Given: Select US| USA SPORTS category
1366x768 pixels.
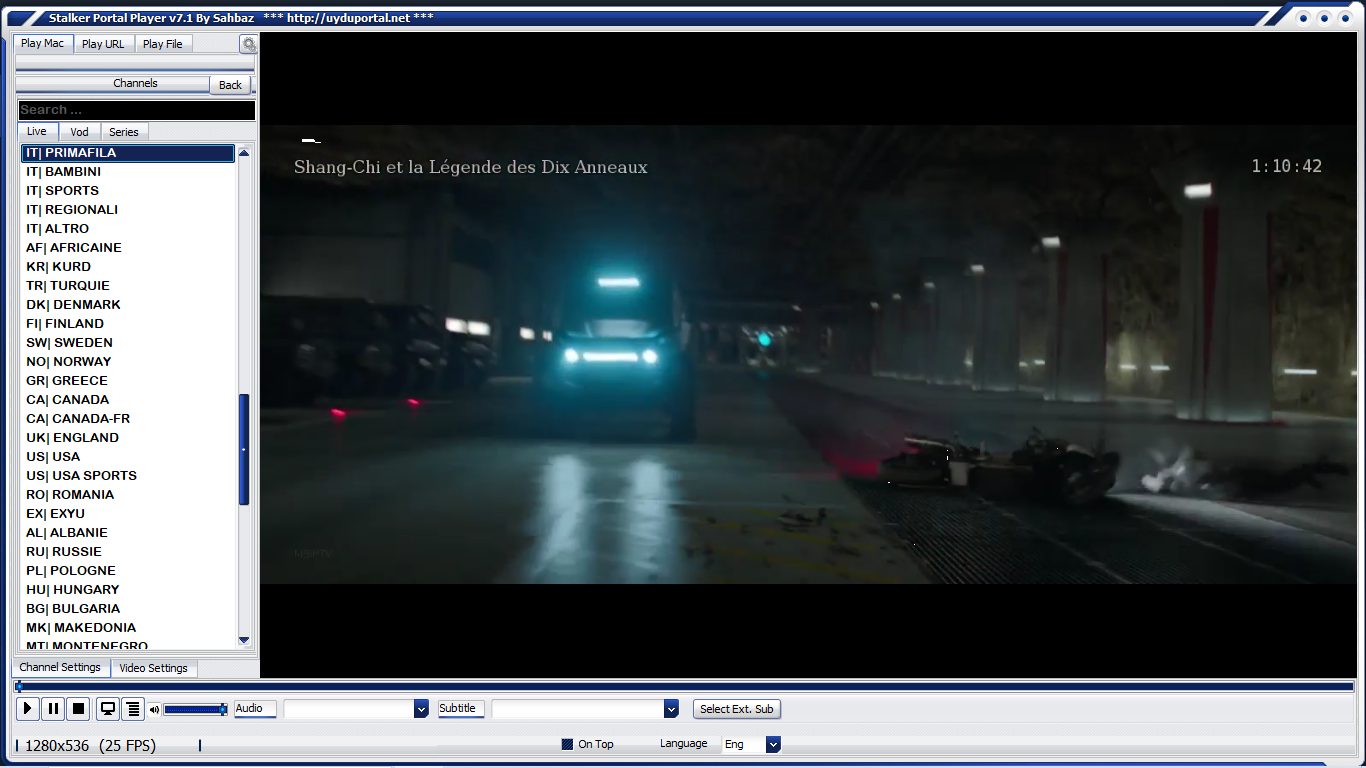Looking at the screenshot, I should point(128,476).
